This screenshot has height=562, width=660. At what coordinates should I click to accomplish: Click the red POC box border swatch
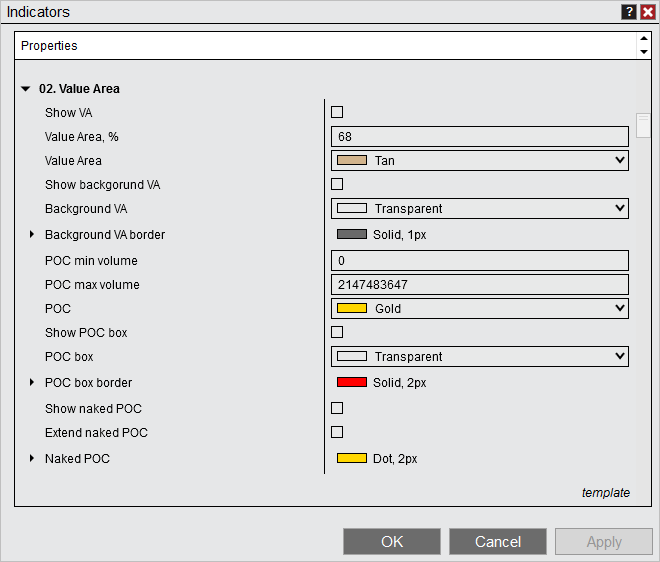click(352, 382)
